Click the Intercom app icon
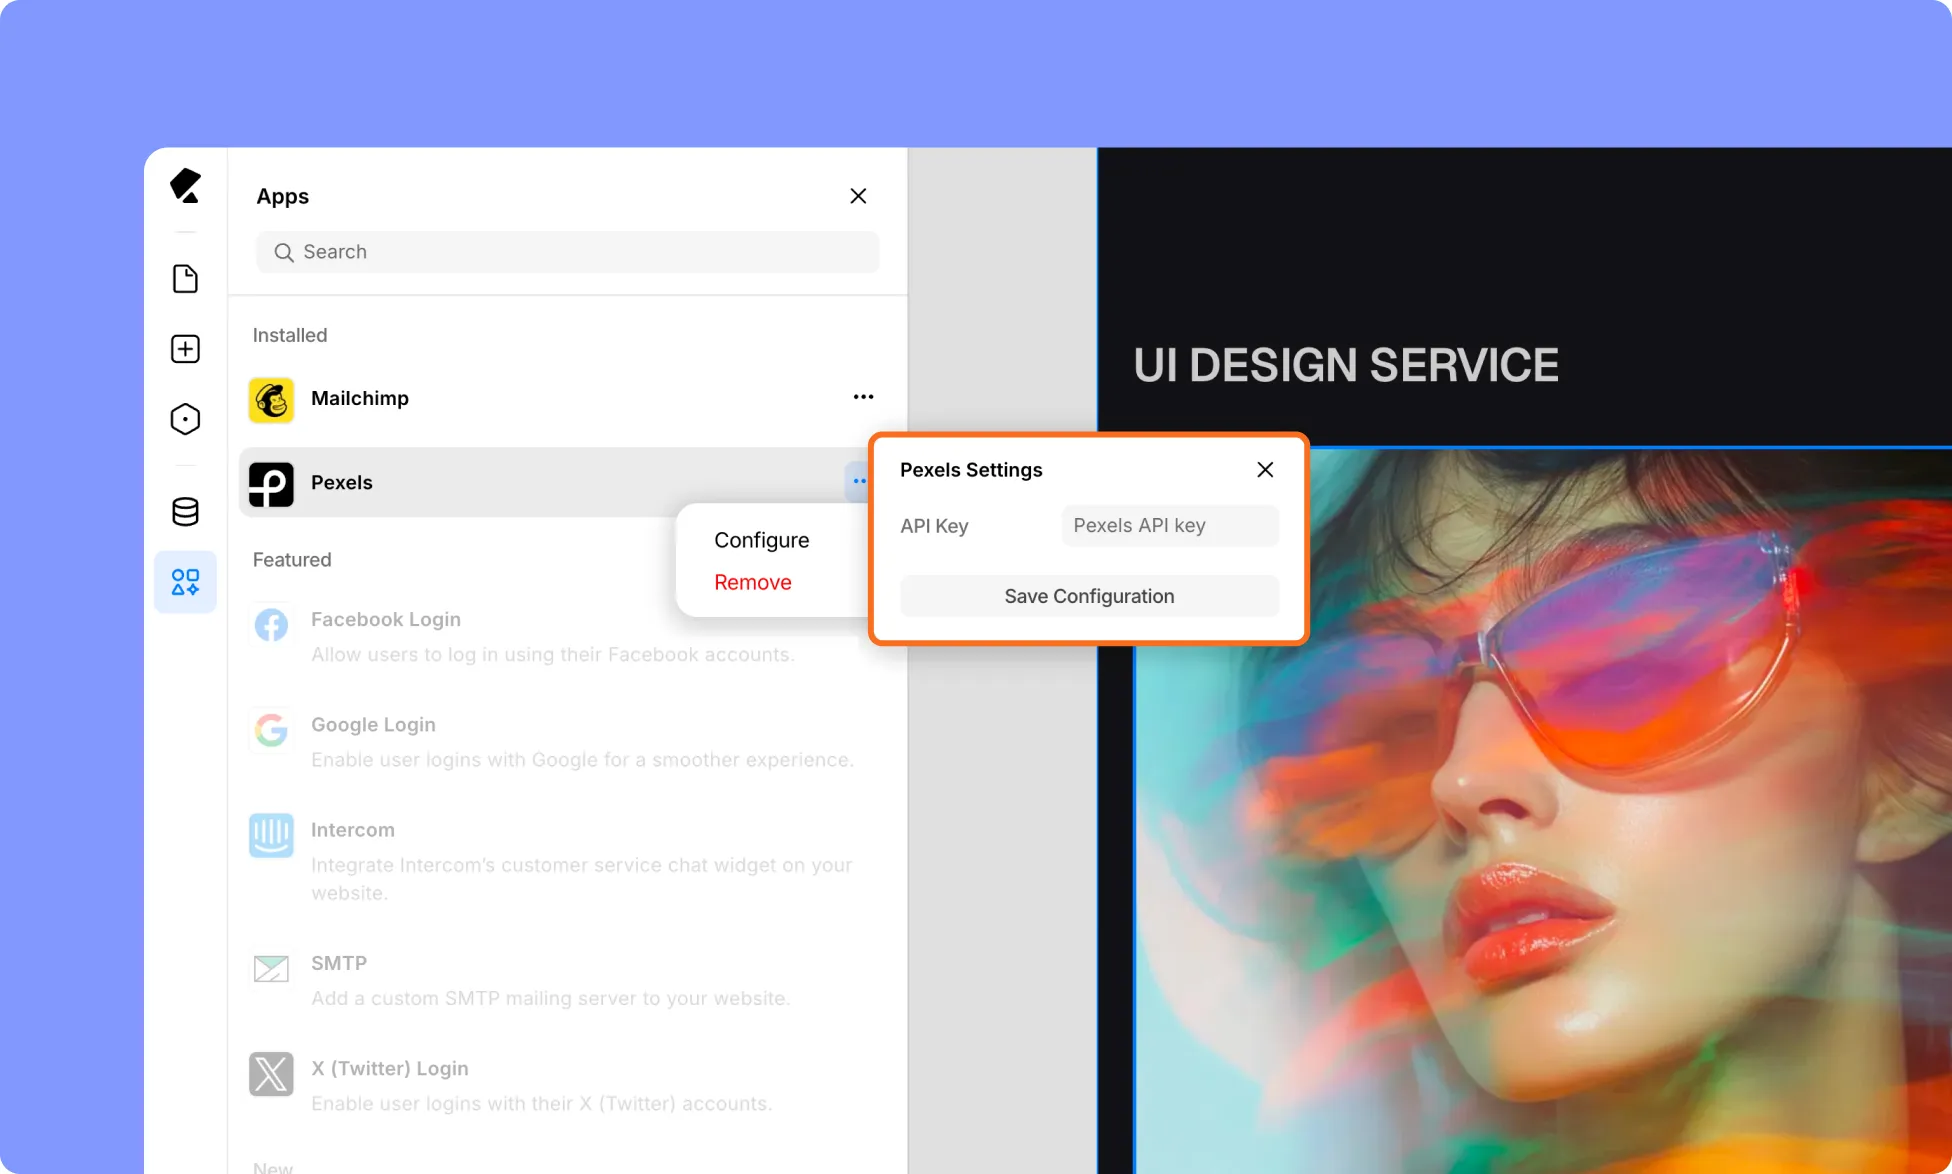Image resolution: width=1952 pixels, height=1174 pixels. tap(271, 835)
